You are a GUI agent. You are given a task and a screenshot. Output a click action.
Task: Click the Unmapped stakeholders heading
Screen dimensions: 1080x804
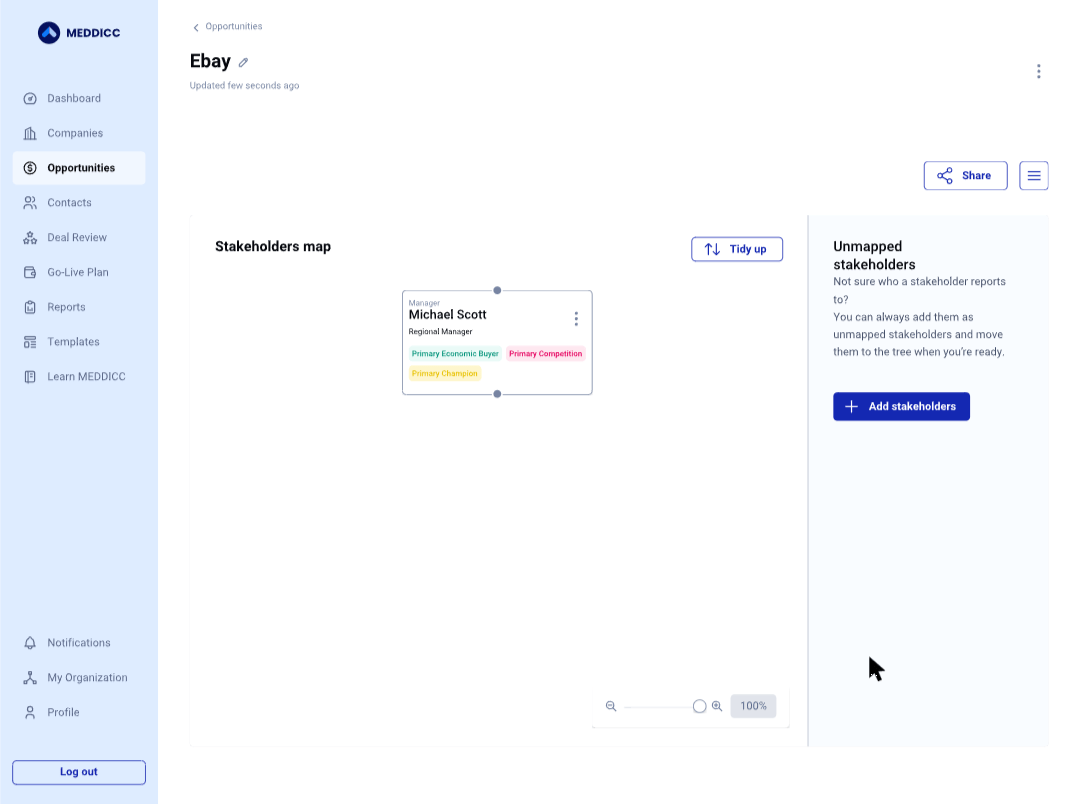(x=874, y=256)
